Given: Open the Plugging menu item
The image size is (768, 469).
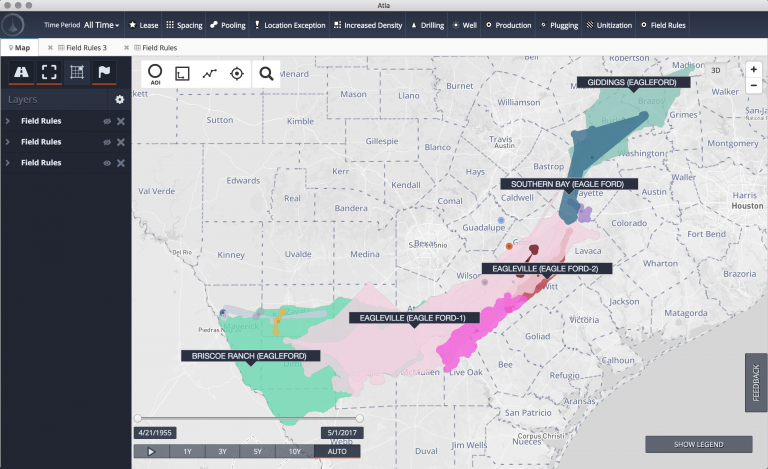Looking at the screenshot, I should 559,25.
